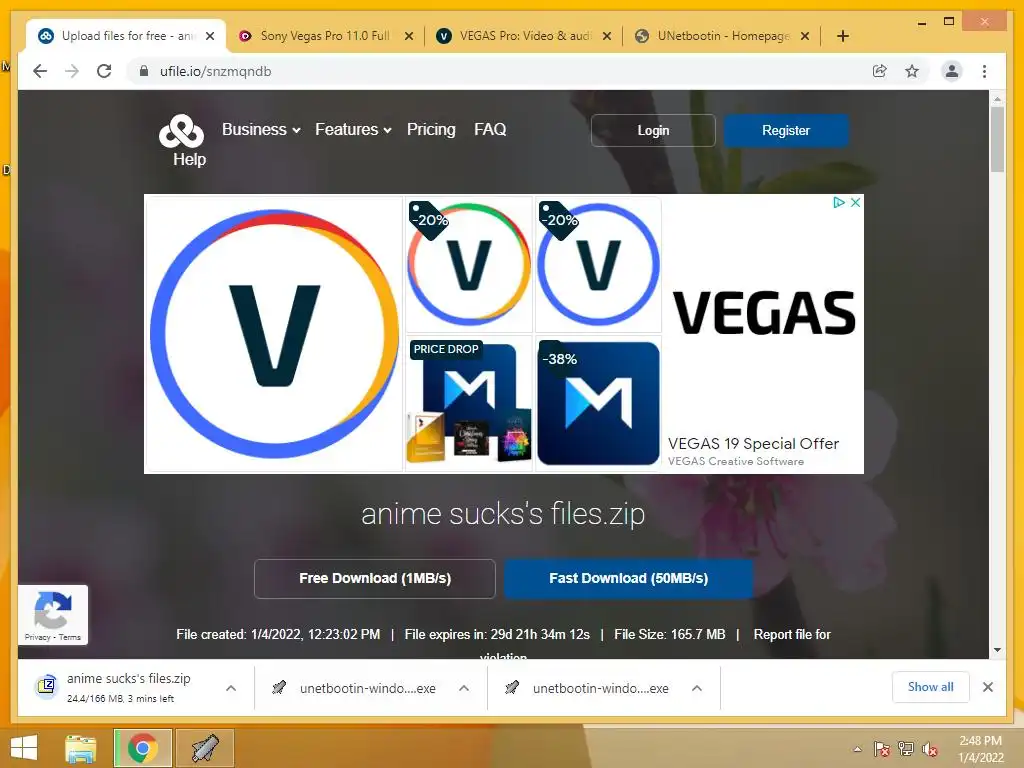Close the downloads bar

coord(987,687)
